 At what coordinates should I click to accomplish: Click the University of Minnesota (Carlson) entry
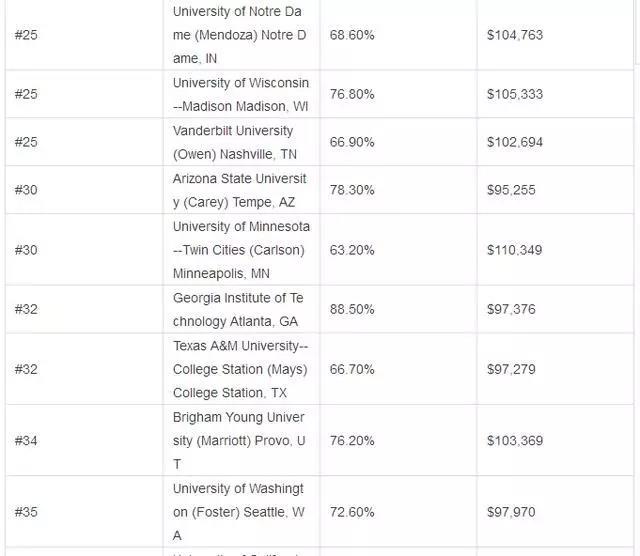tap(241, 250)
